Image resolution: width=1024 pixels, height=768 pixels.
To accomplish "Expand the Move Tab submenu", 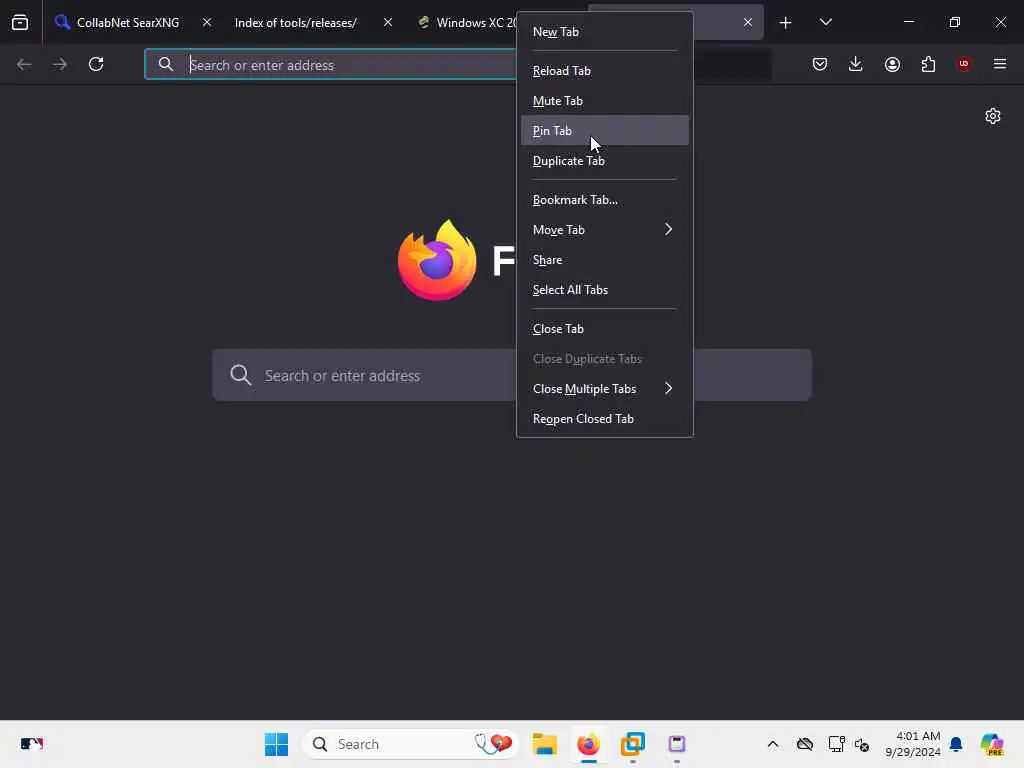I will click(605, 230).
